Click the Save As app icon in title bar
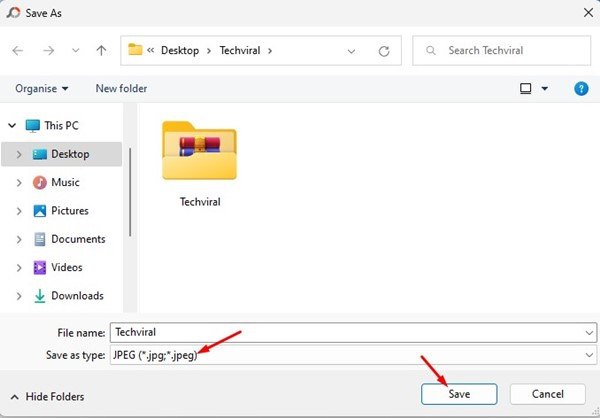600x418 pixels. 13,13
